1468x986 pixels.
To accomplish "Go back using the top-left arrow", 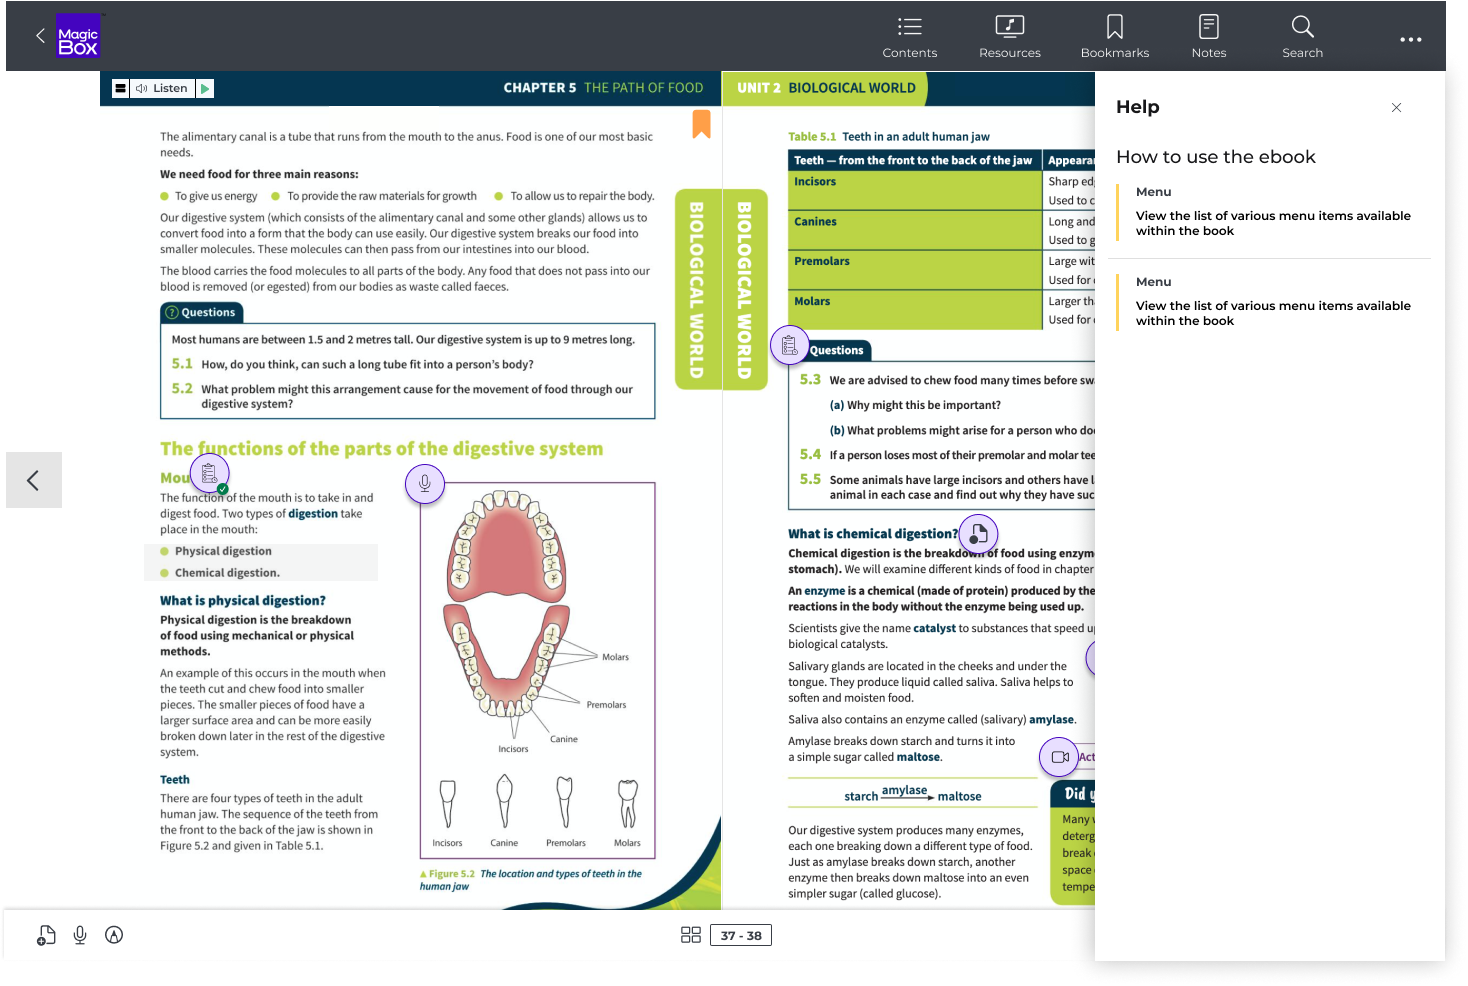I will tap(40, 36).
